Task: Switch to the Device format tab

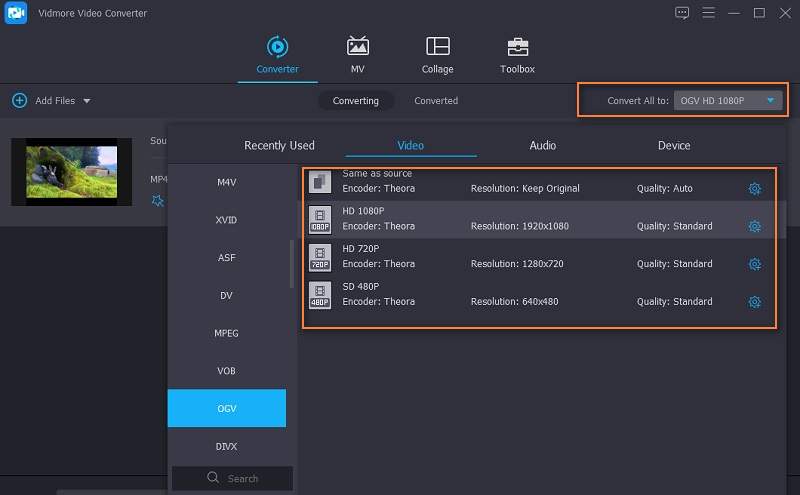Action: click(x=674, y=146)
